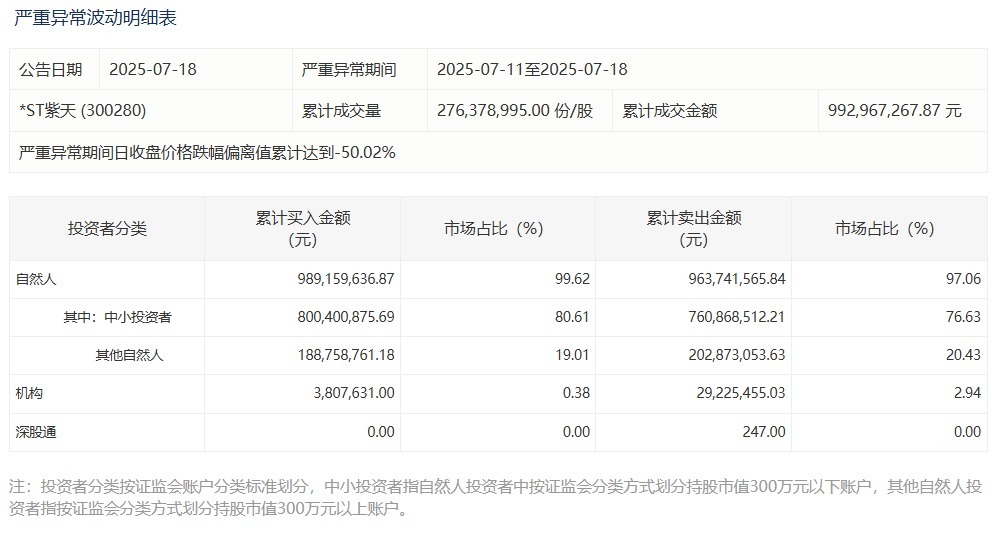
Task: Select the 深股通 row label
Action: click(36, 432)
